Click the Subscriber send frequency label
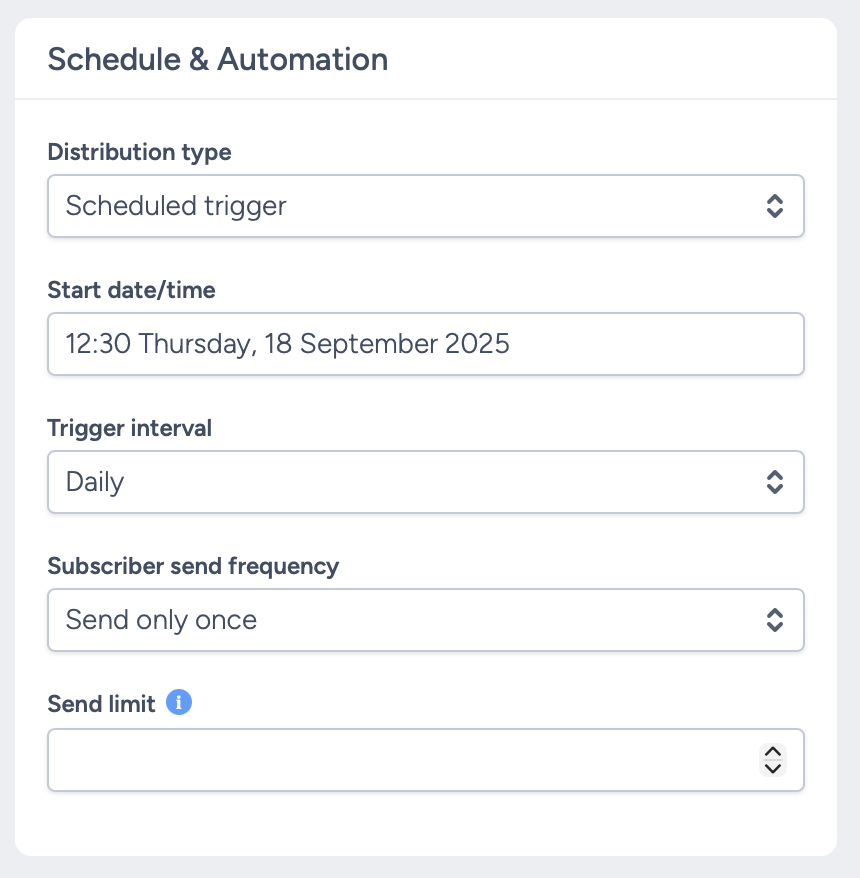The image size is (860, 878). click(193, 566)
